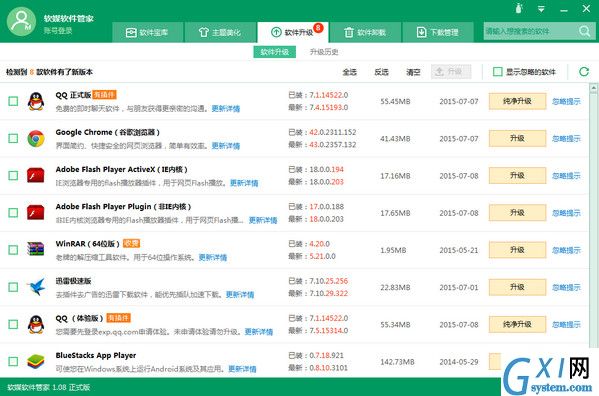Open 更新详情 link for Google Chrome
This screenshot has height=396, width=599.
tap(226, 146)
